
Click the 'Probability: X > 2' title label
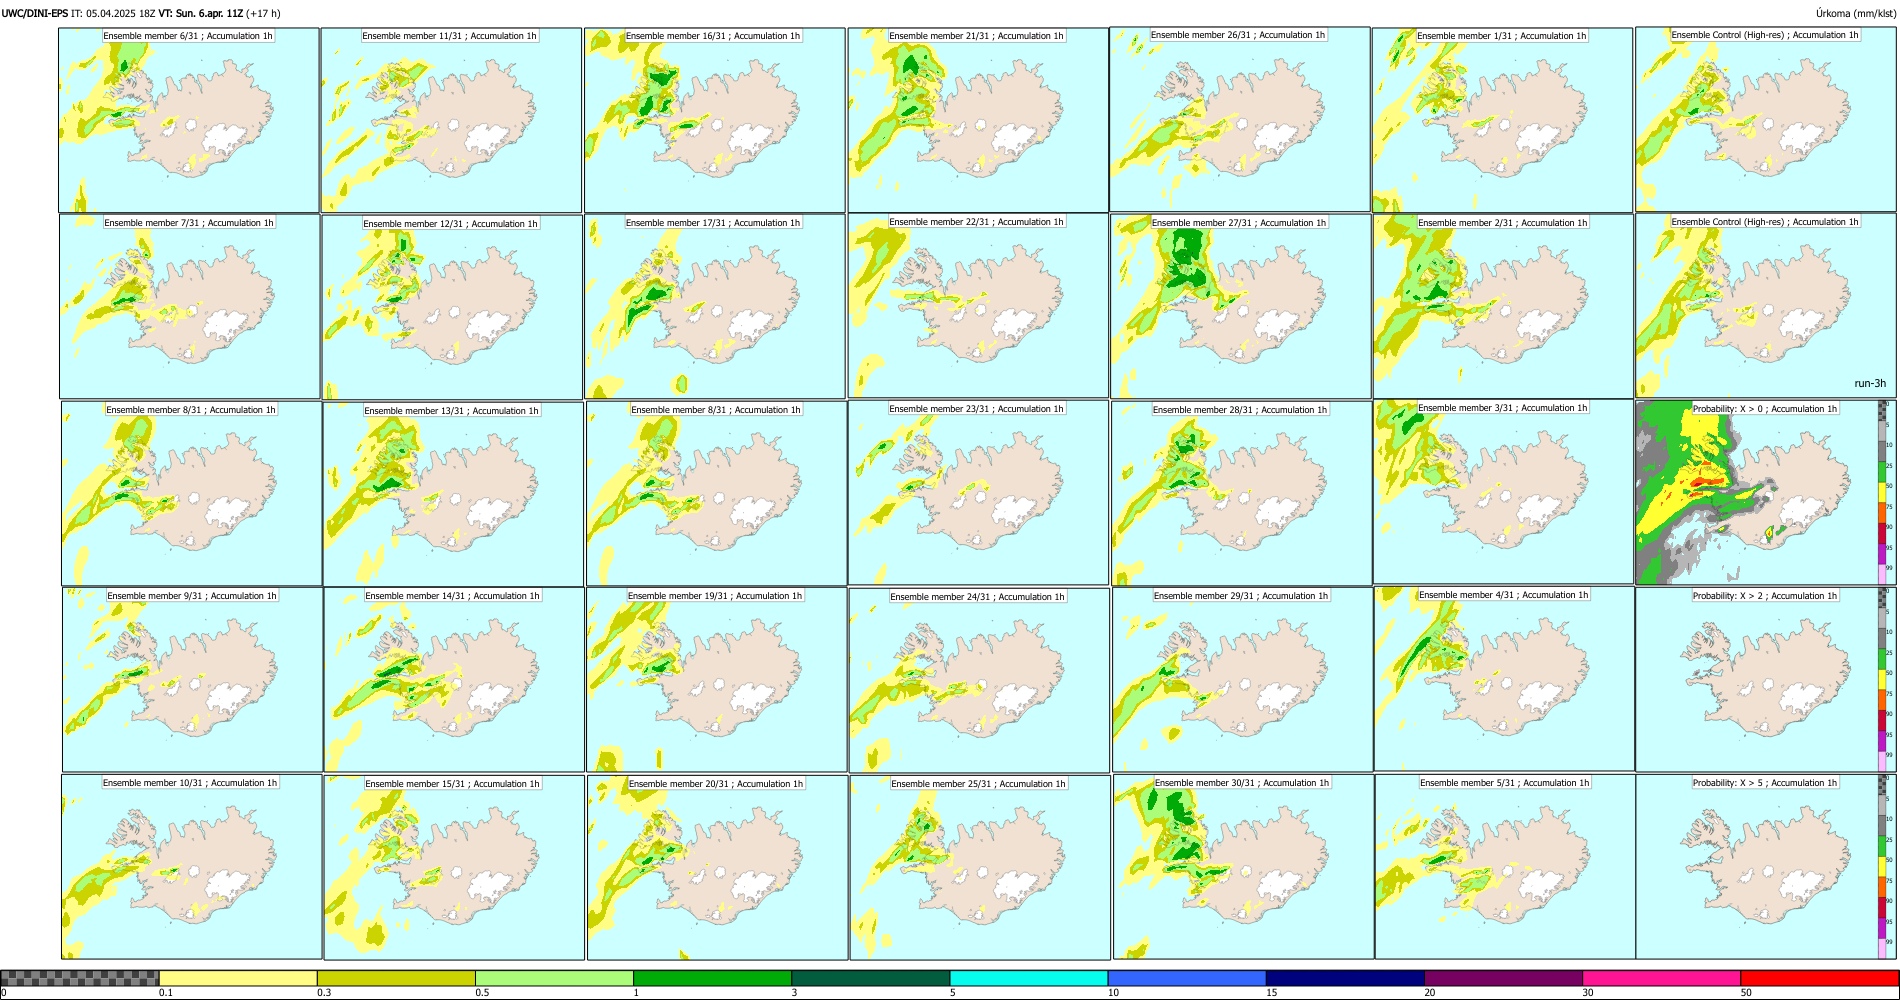click(x=1765, y=596)
